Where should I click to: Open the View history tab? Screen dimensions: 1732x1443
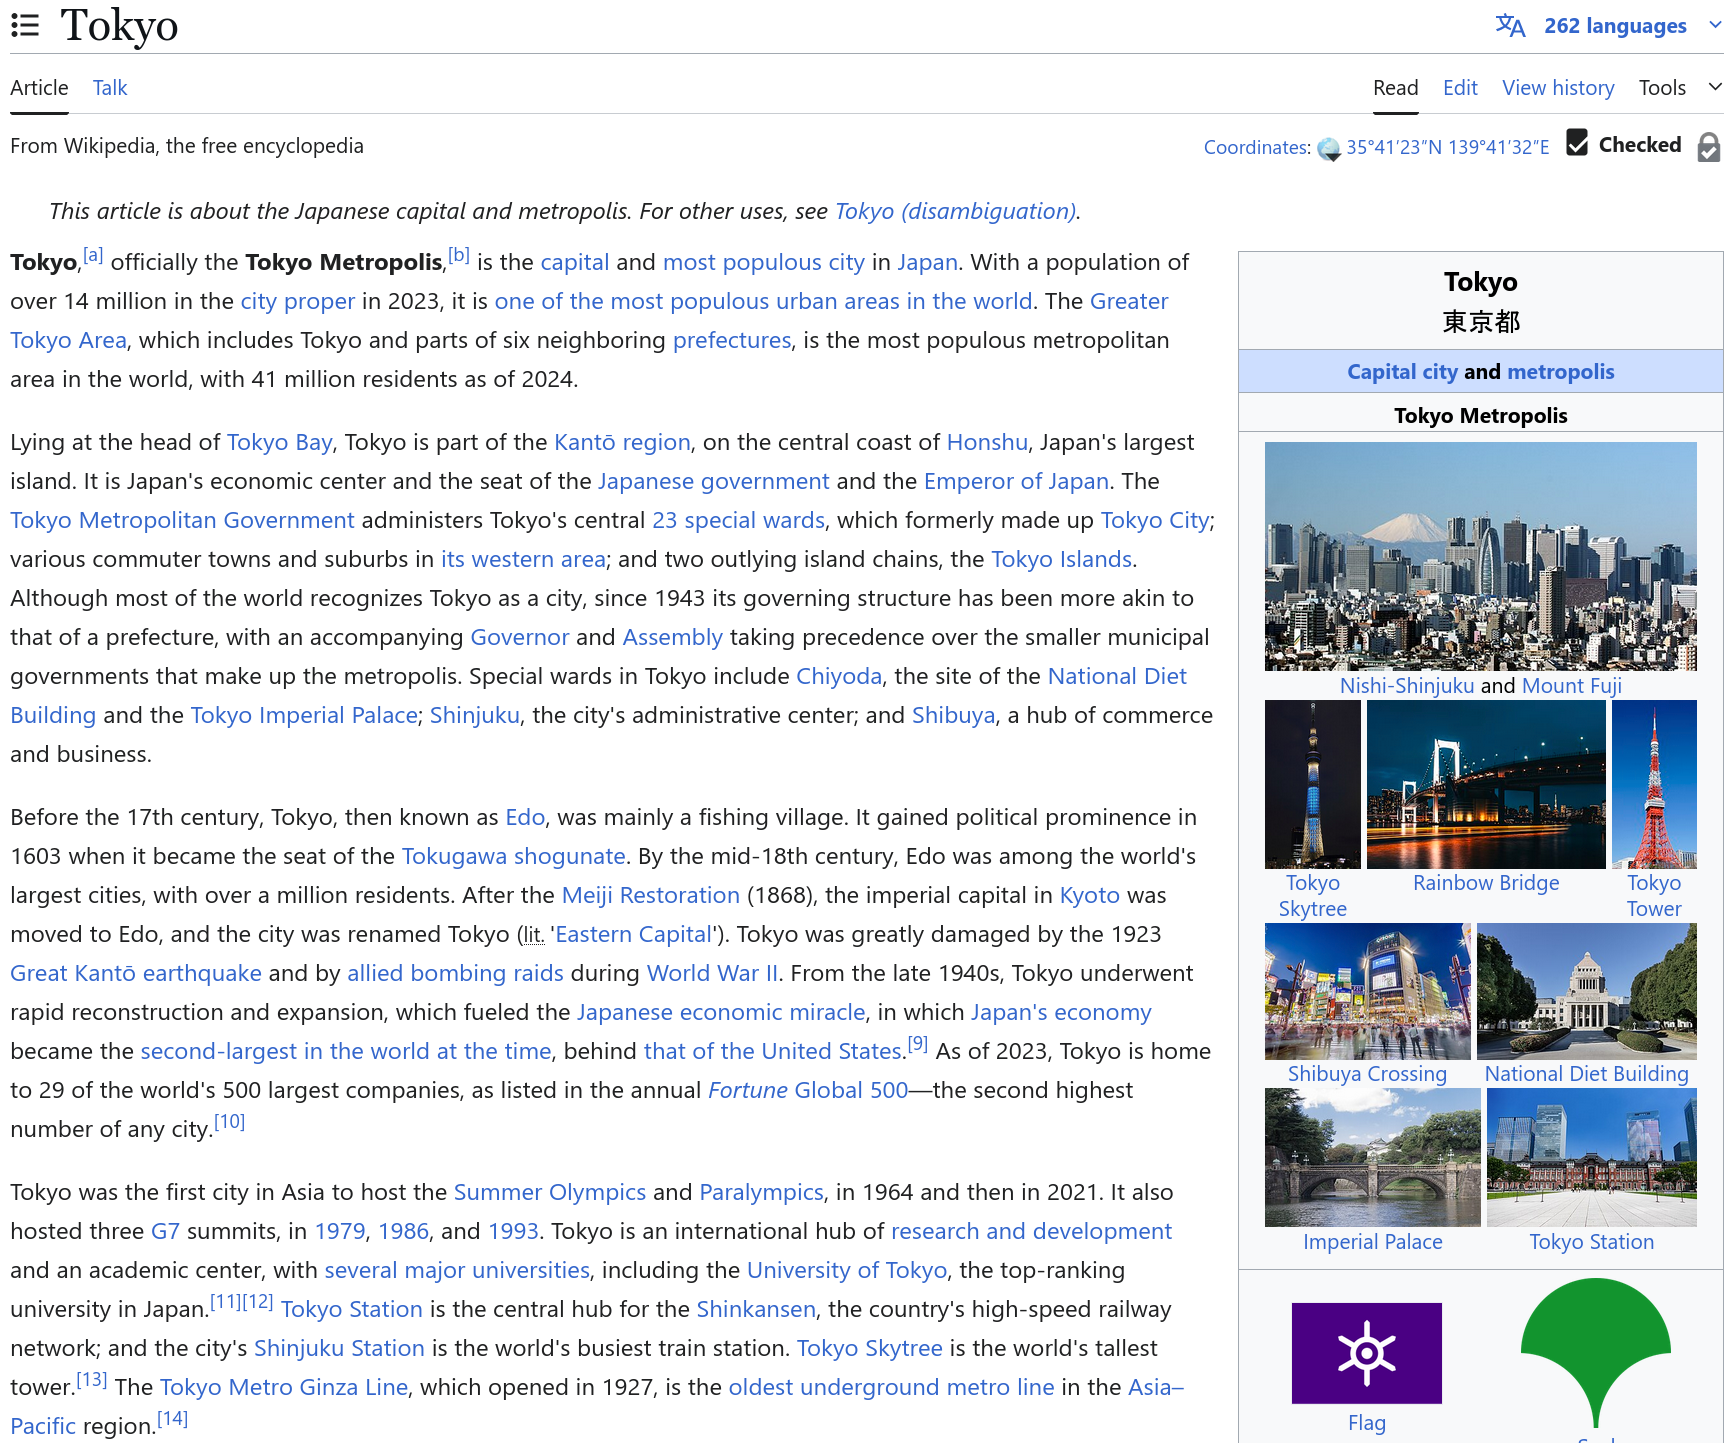click(1558, 88)
